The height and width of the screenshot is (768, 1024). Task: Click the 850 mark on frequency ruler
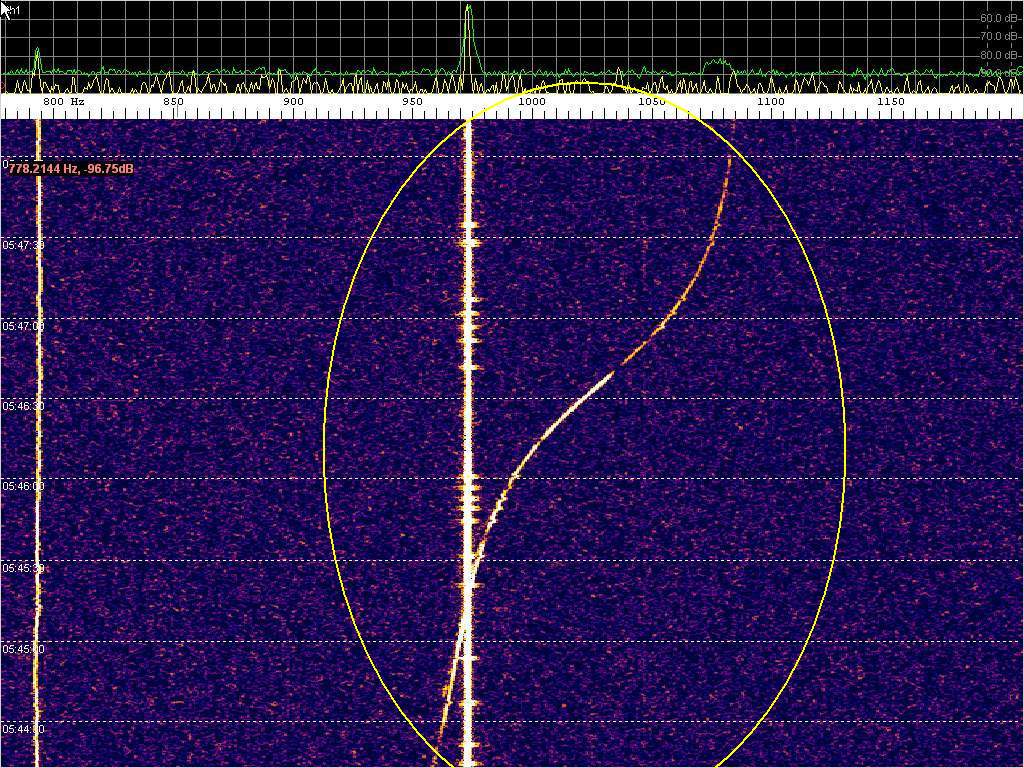pos(173,102)
